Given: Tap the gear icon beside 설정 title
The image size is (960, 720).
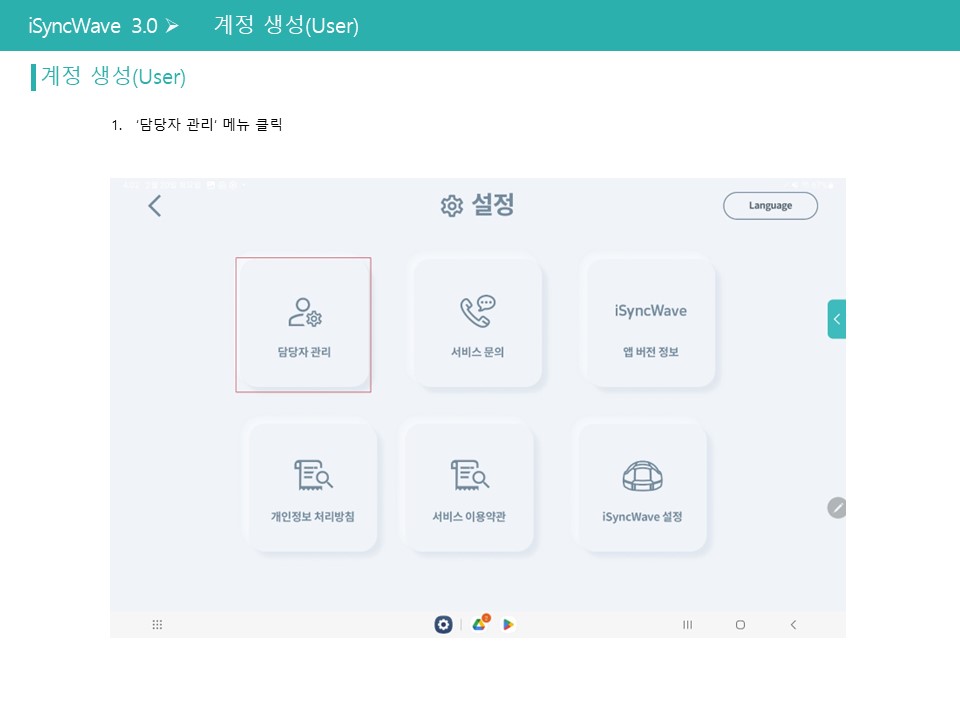Looking at the screenshot, I should point(452,206).
